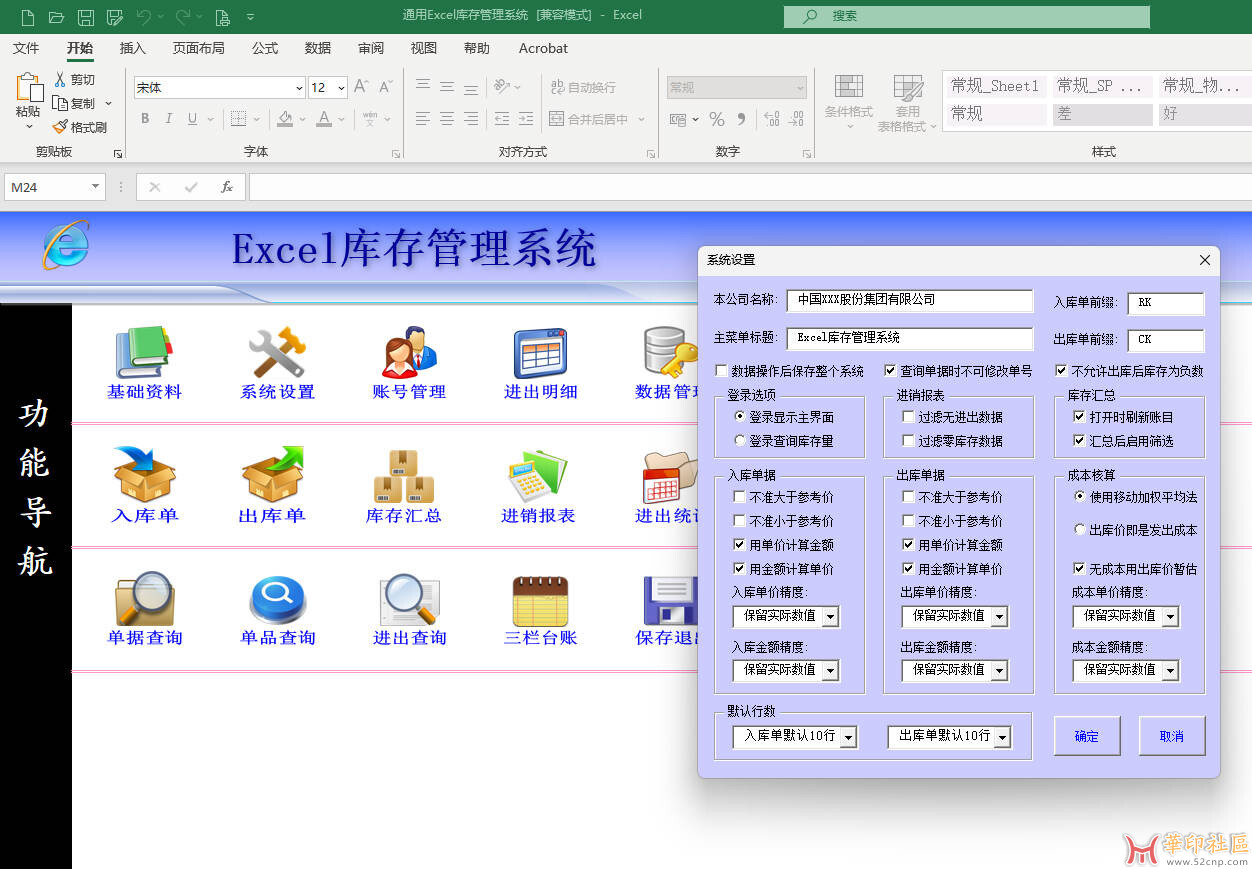The height and width of the screenshot is (869, 1252).
Task: Uncheck 无成本用出库价暂估
Action: click(x=1079, y=569)
